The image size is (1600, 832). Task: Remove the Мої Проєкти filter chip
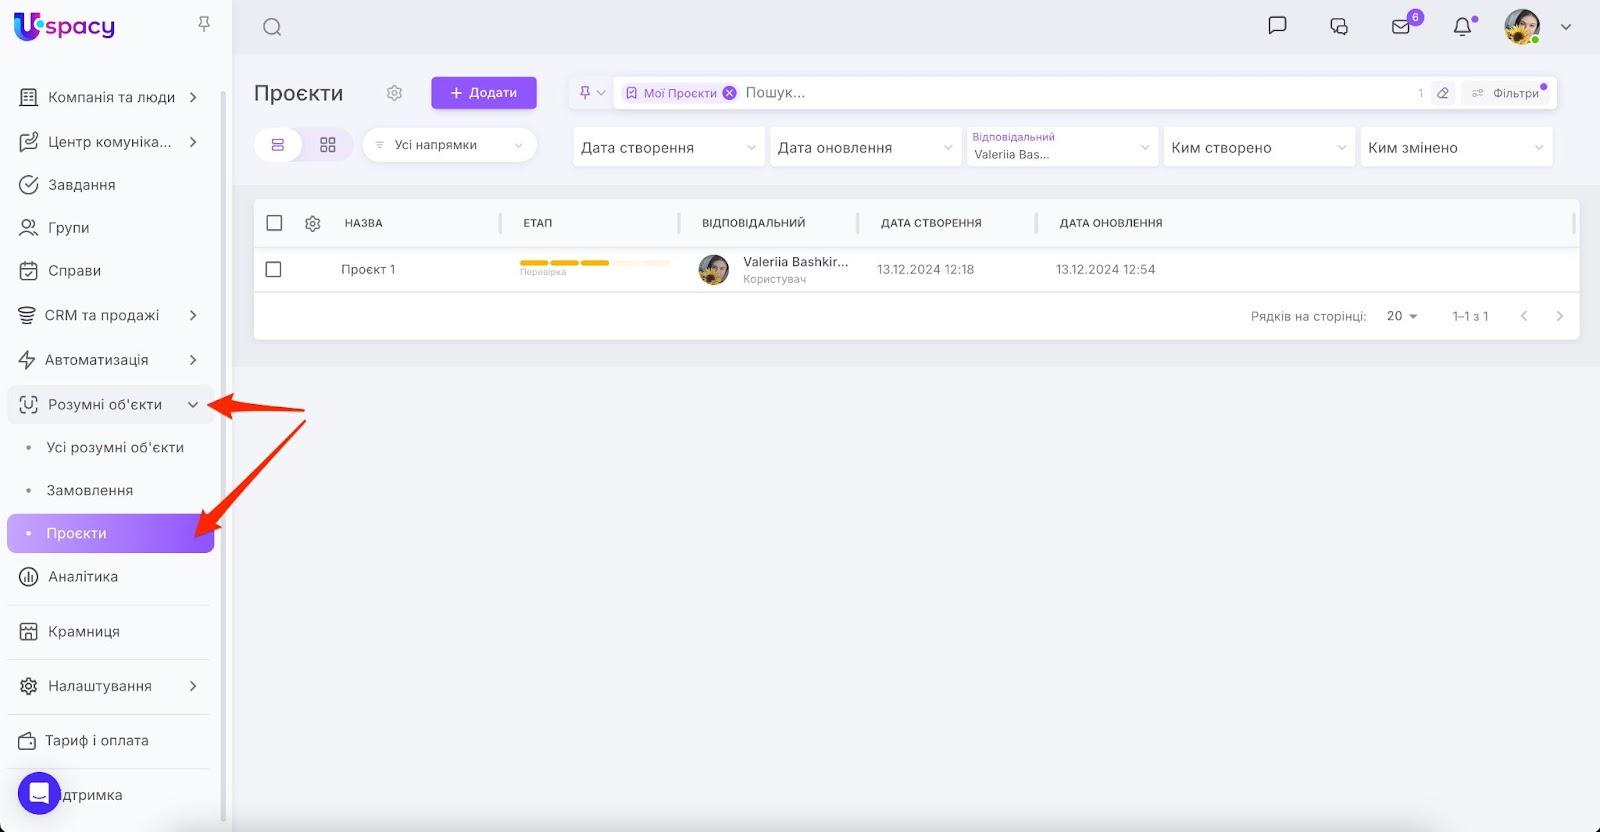pos(729,93)
